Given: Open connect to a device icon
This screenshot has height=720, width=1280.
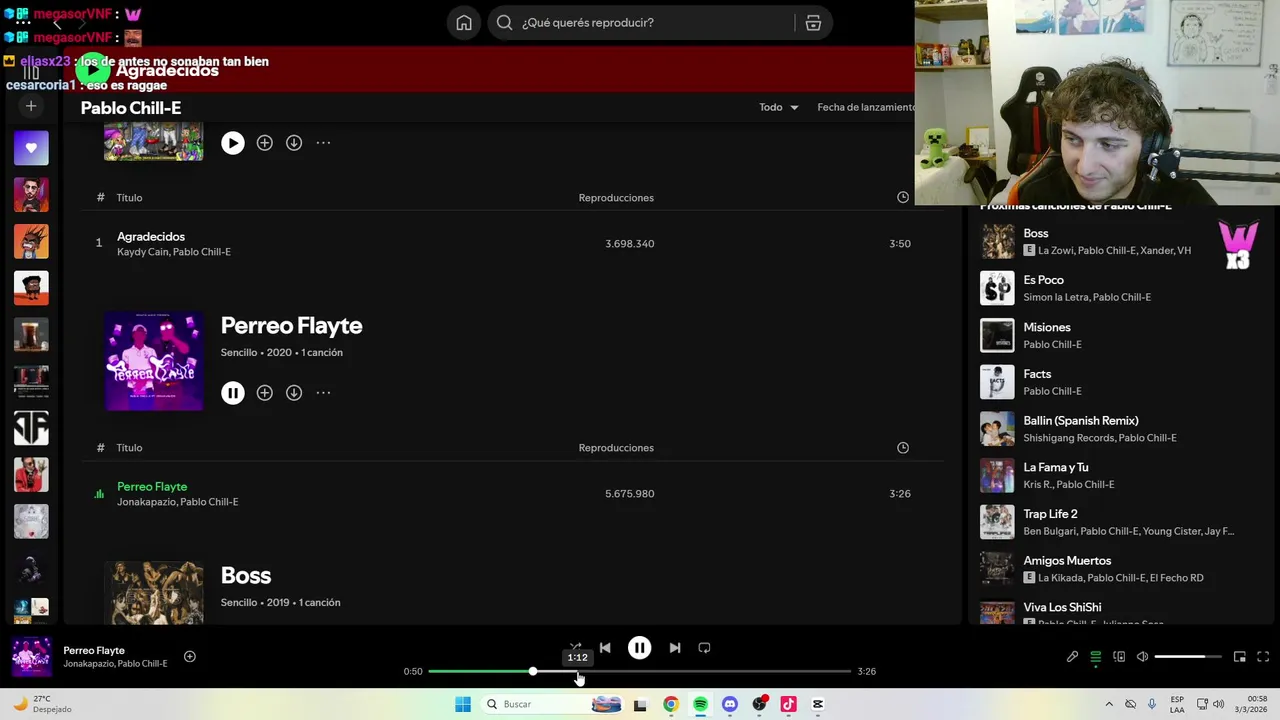Looking at the screenshot, I should coord(1119,657).
